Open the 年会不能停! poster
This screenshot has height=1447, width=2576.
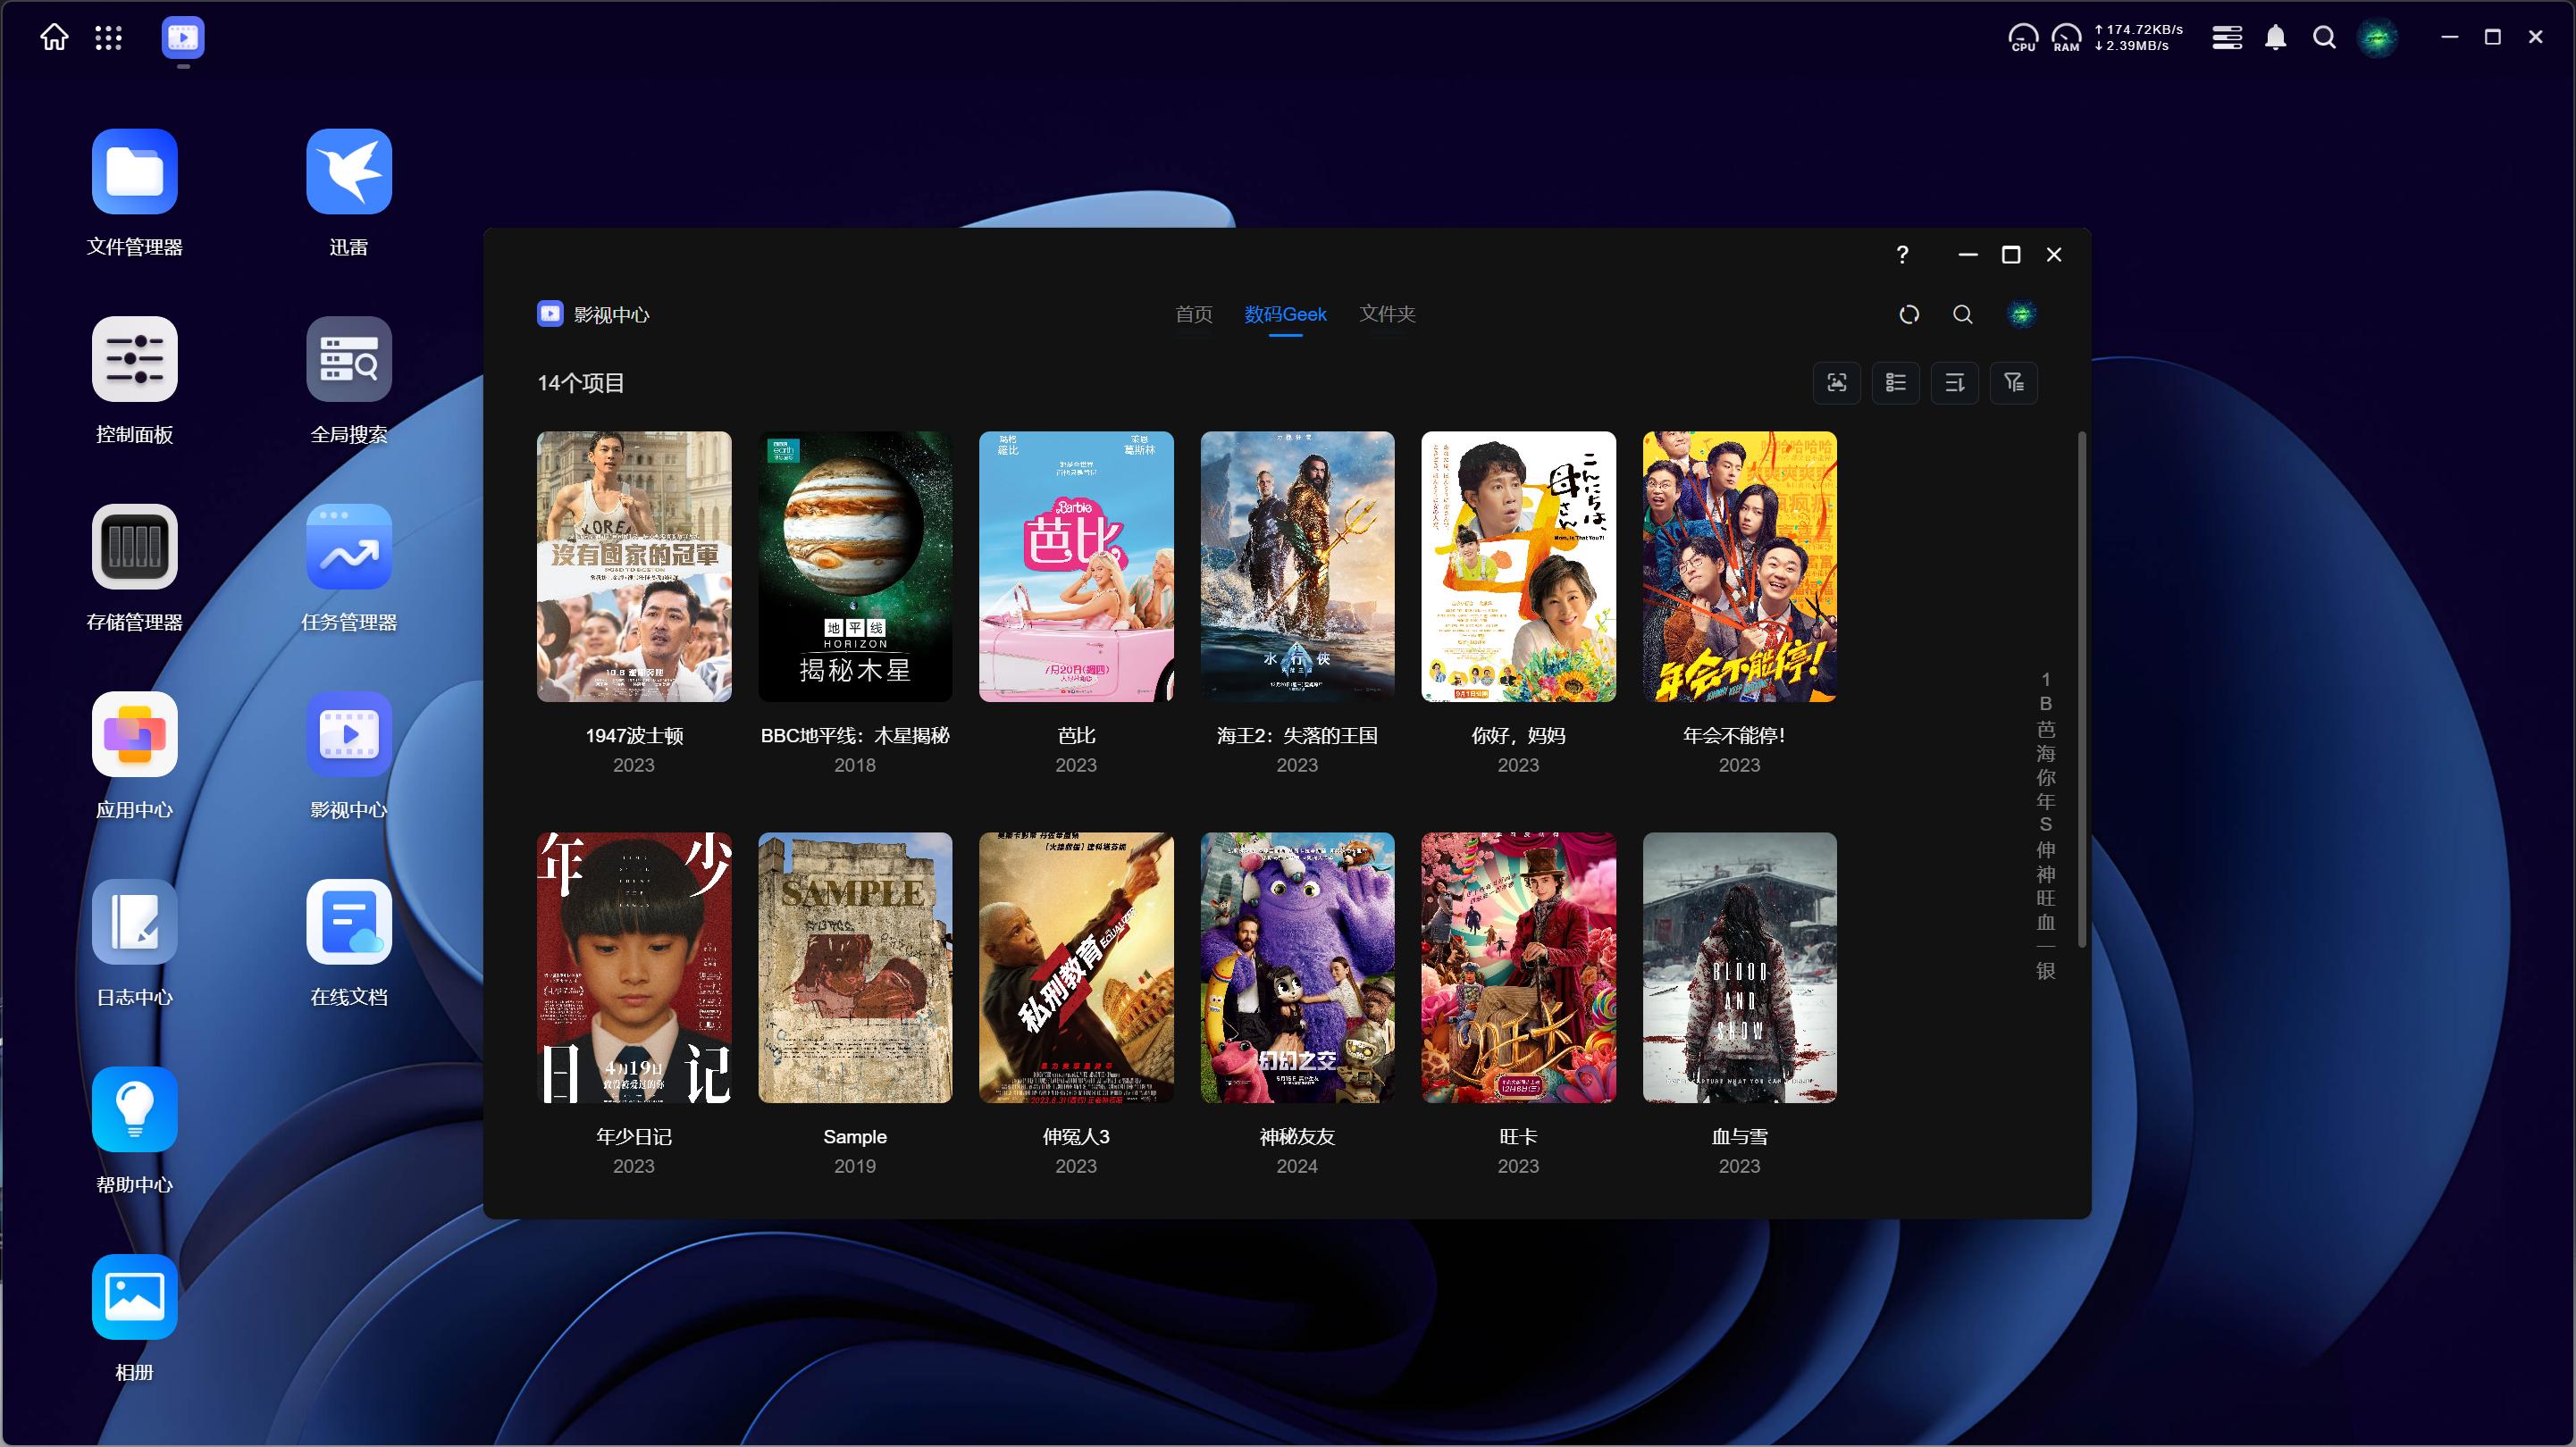pos(1739,566)
